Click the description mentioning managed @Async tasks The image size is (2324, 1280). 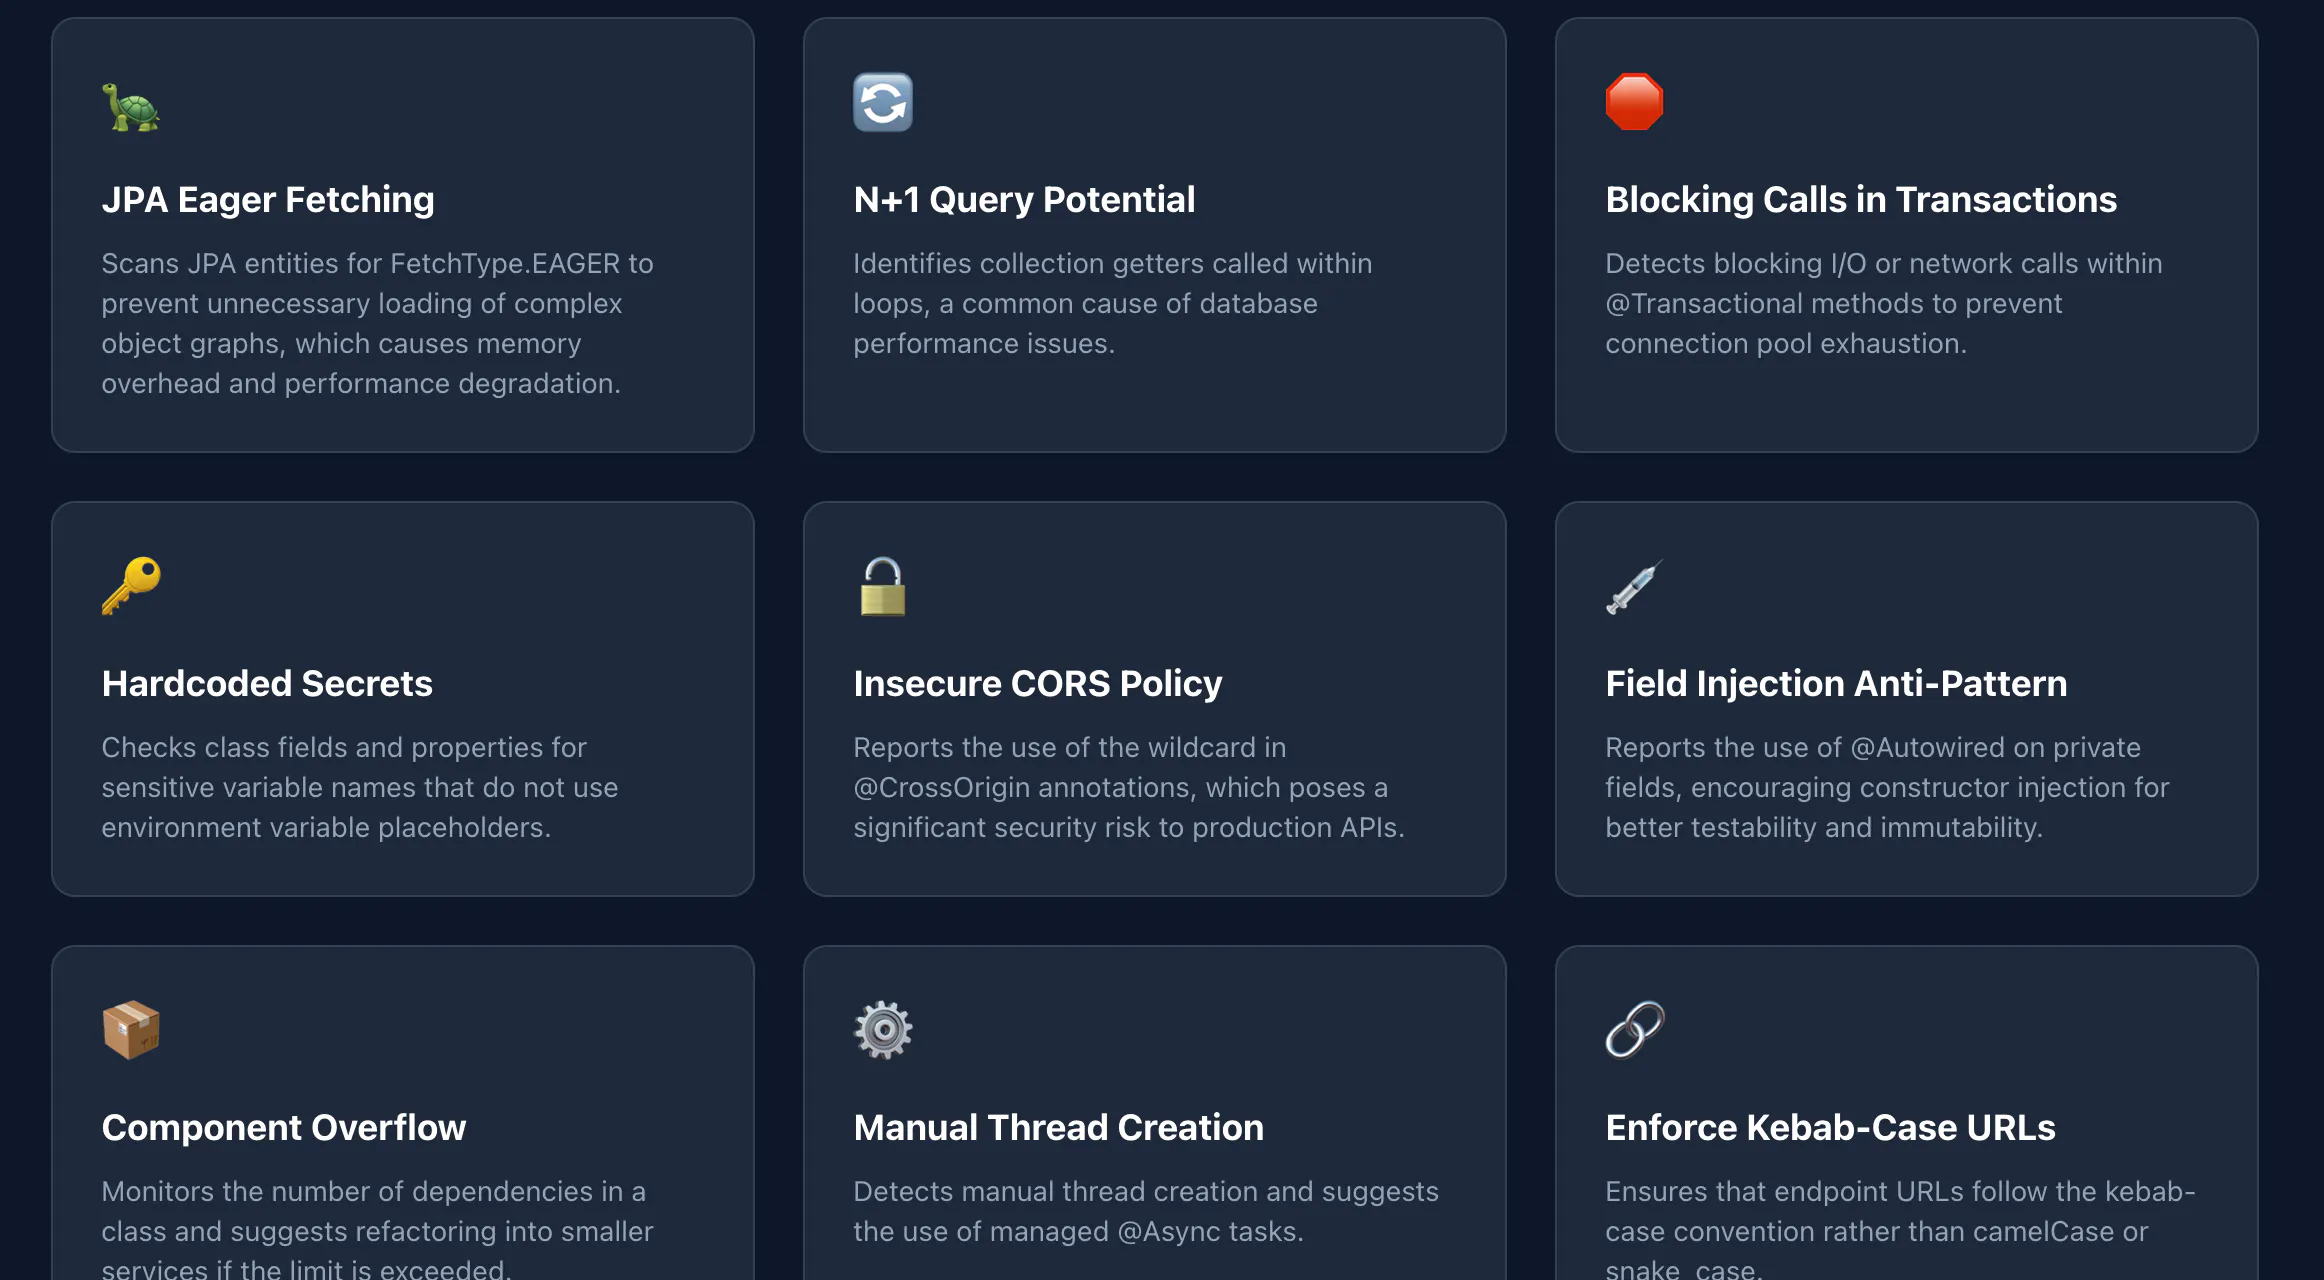click(1146, 1211)
